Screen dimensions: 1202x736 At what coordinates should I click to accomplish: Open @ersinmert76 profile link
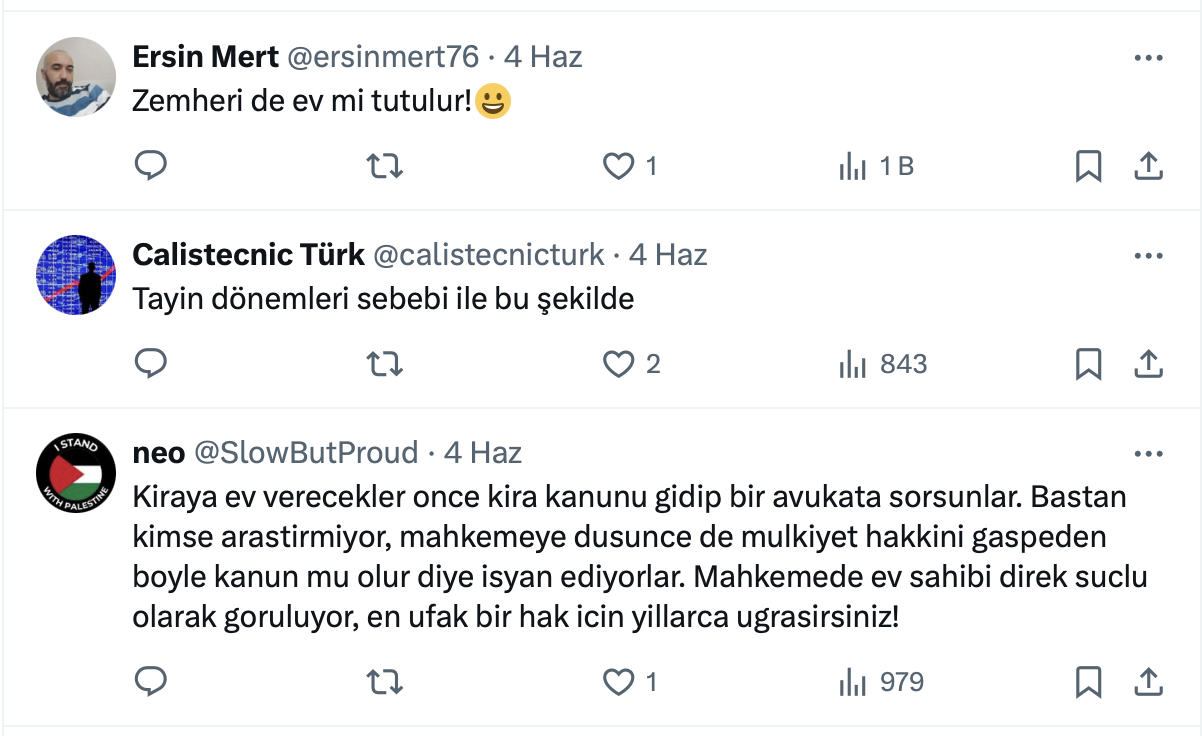[x=383, y=57]
